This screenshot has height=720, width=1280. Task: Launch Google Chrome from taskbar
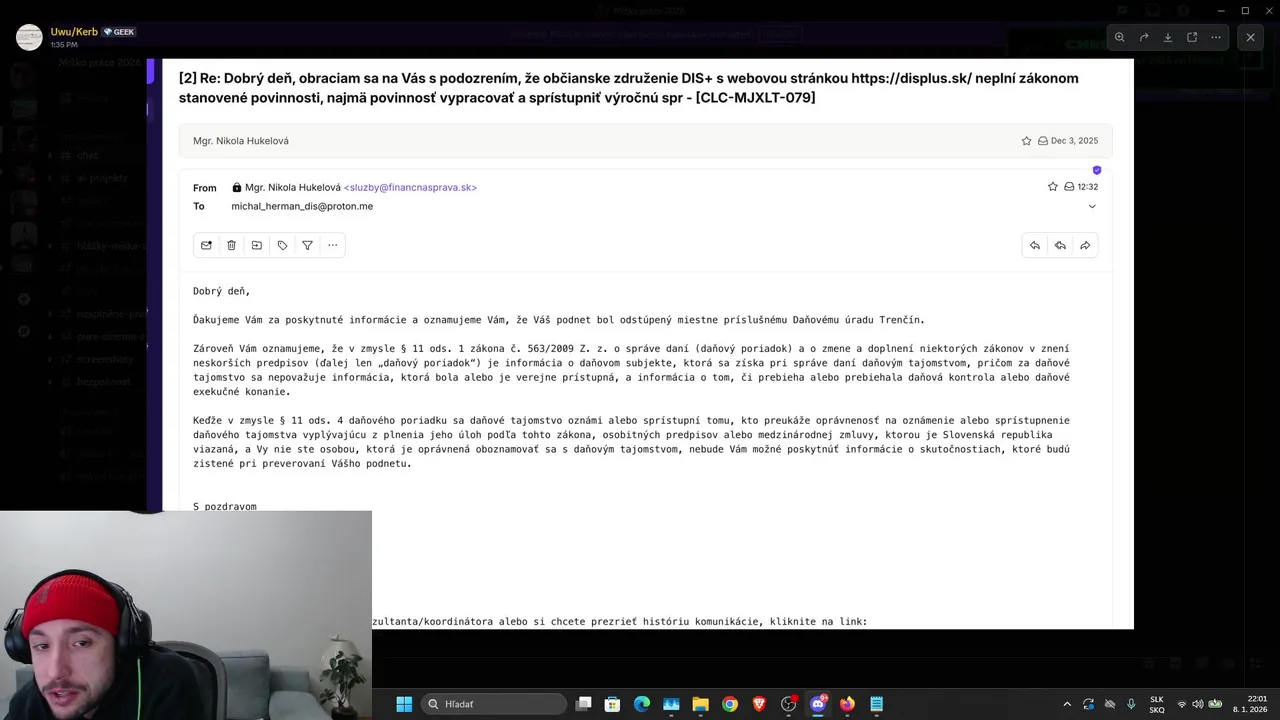coord(730,704)
